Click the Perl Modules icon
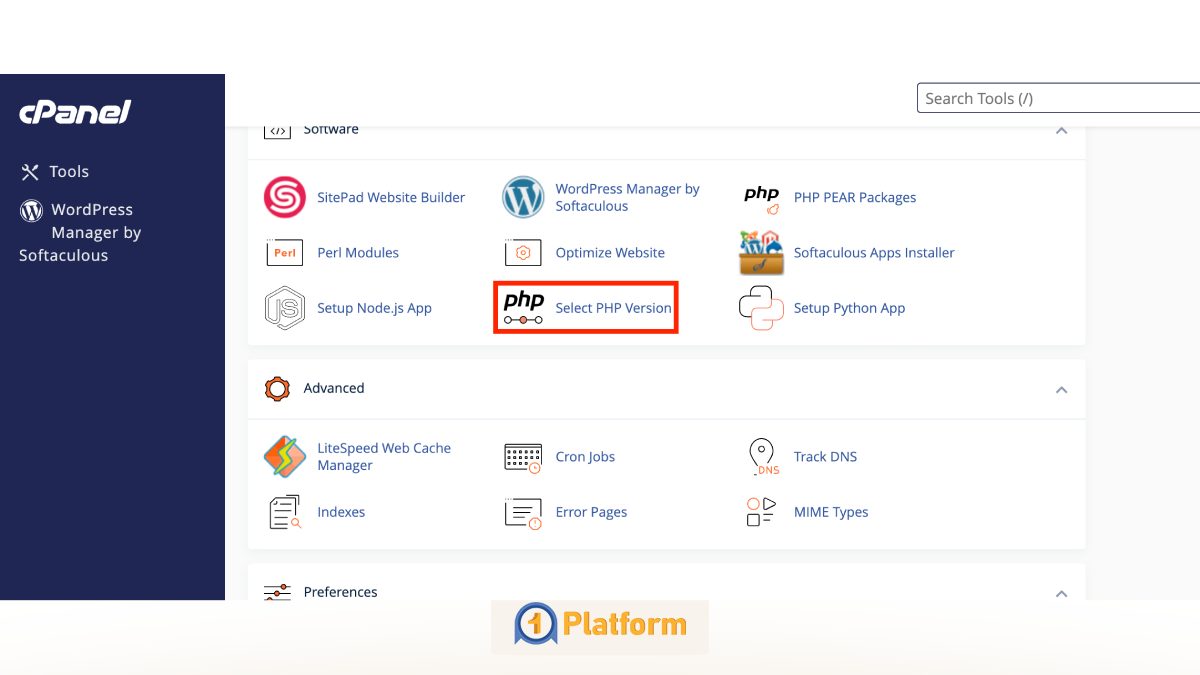The image size is (1200, 675). [x=285, y=252]
